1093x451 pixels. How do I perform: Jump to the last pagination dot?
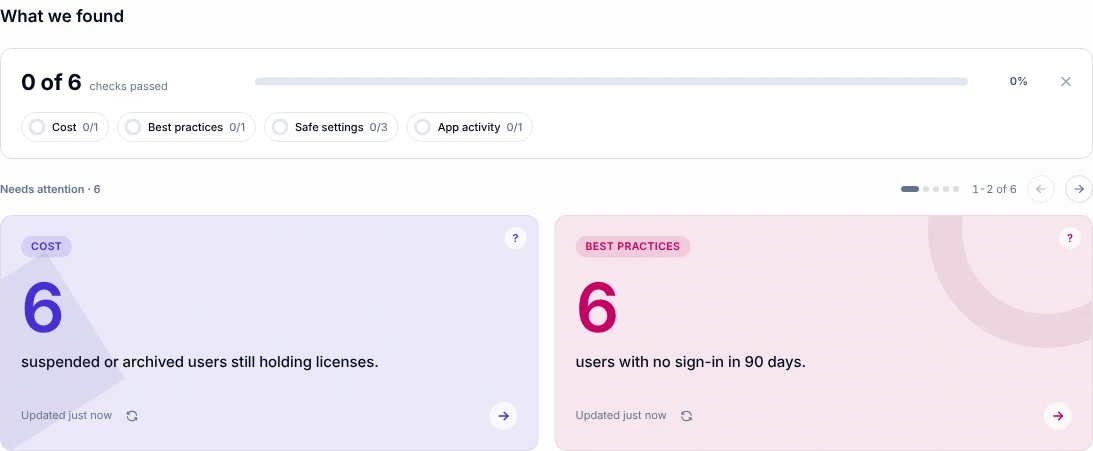point(956,189)
